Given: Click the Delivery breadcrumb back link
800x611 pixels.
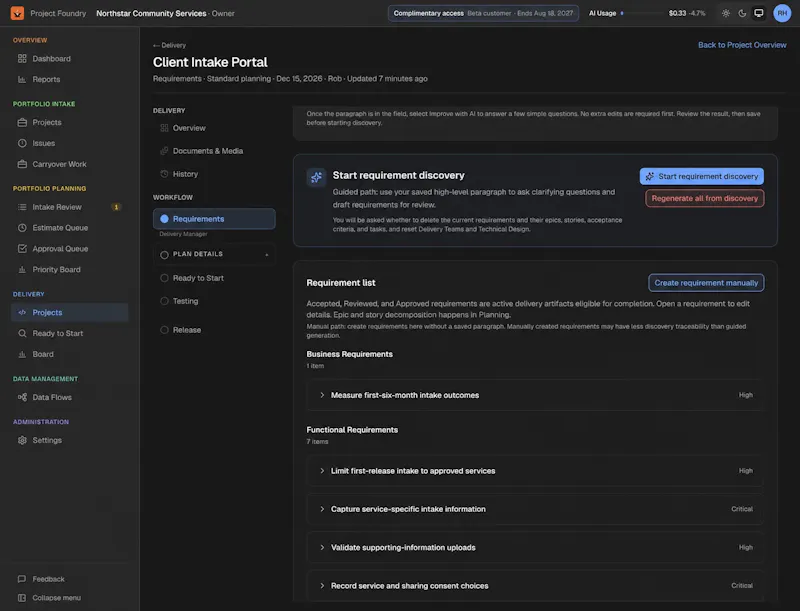Looking at the screenshot, I should tap(169, 45).
